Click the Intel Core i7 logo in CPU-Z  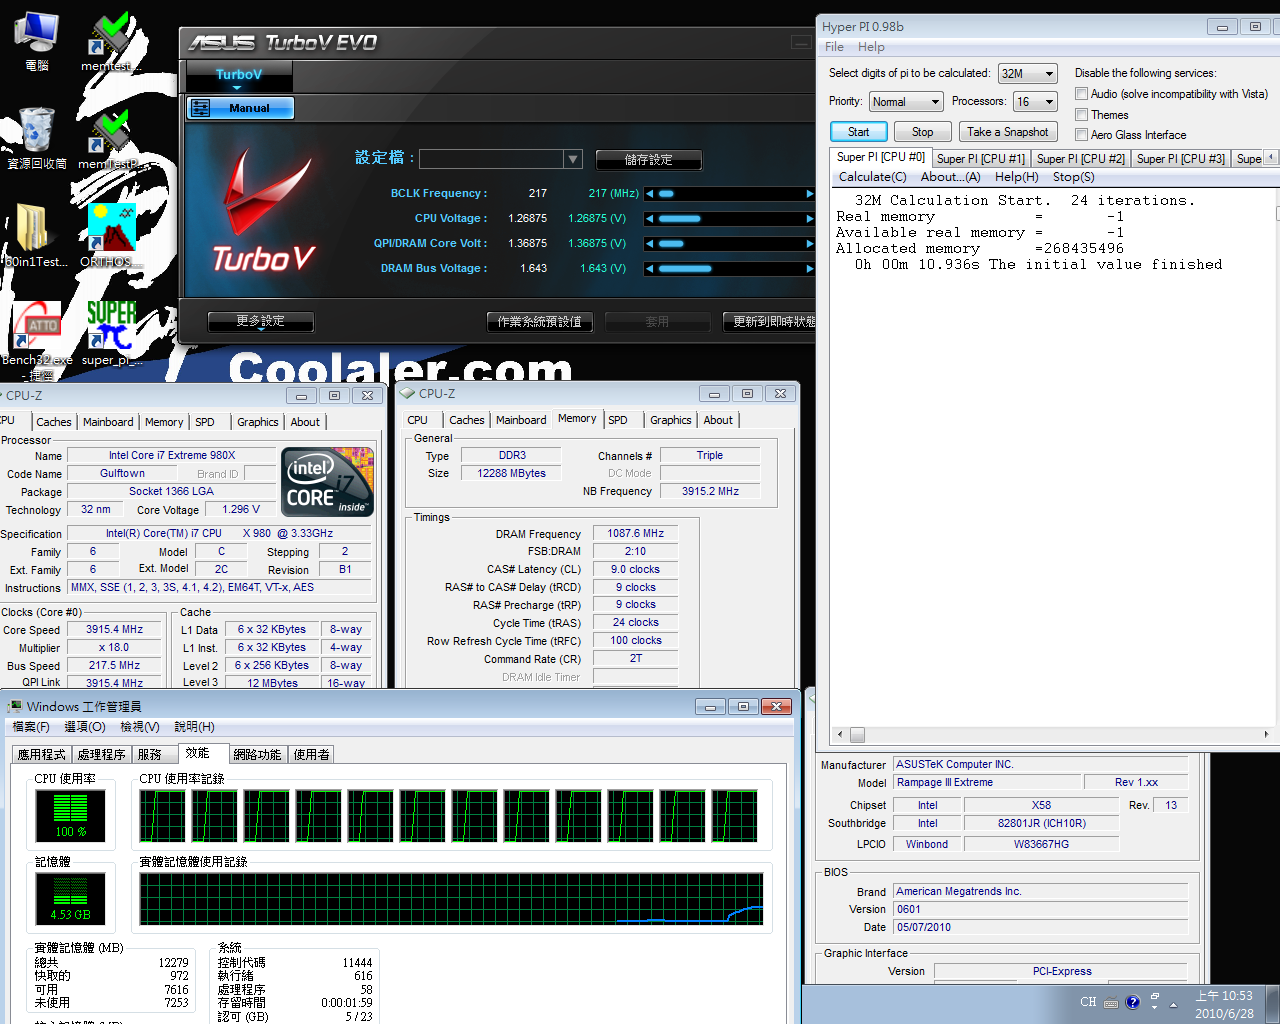click(329, 482)
